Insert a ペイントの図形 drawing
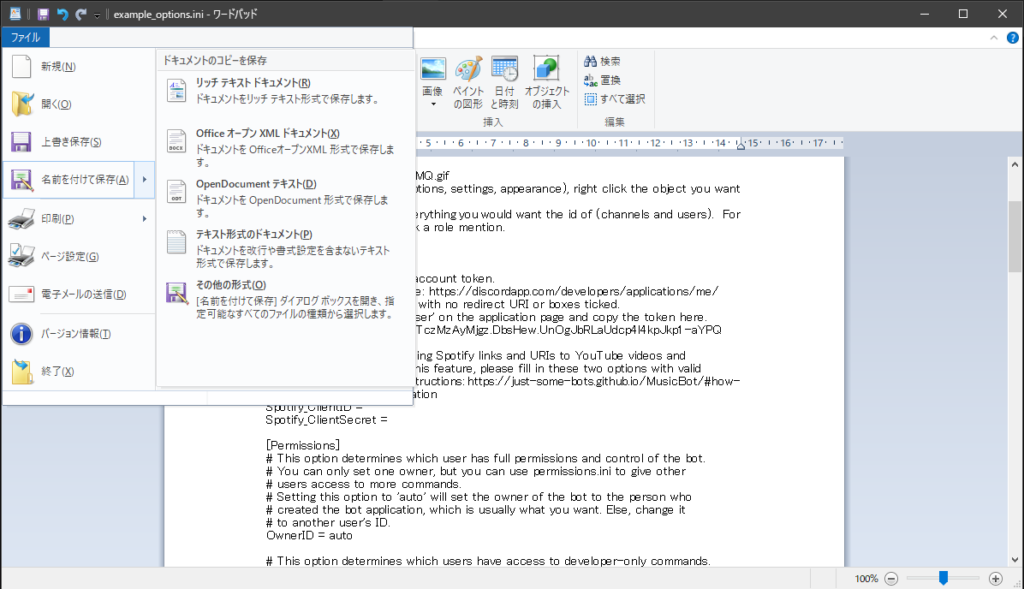1024x589 pixels. pyautogui.click(x=468, y=83)
